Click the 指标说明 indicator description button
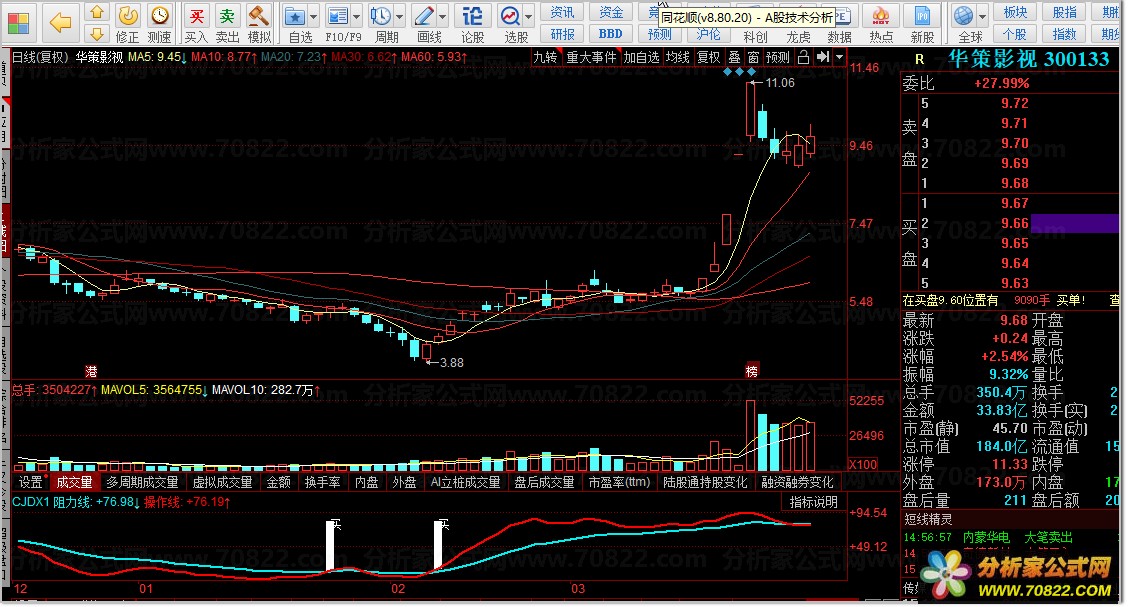 tap(814, 502)
